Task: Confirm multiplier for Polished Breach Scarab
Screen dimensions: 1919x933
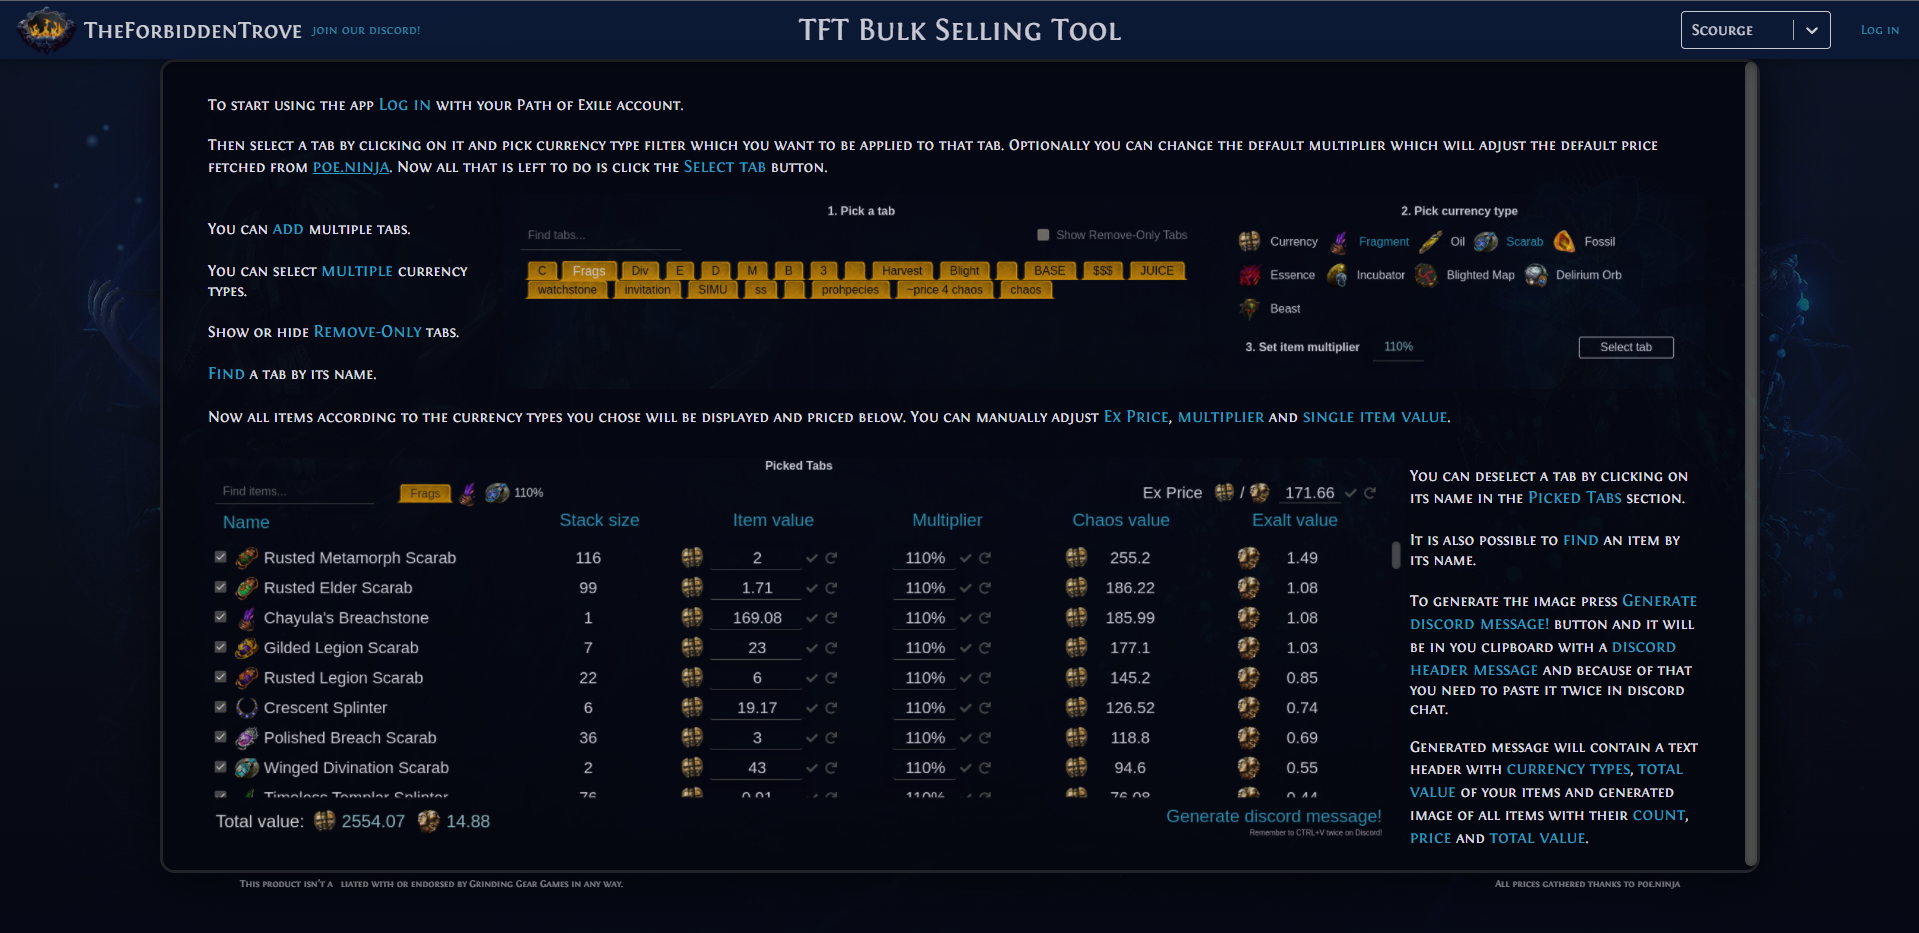Action: [966, 738]
